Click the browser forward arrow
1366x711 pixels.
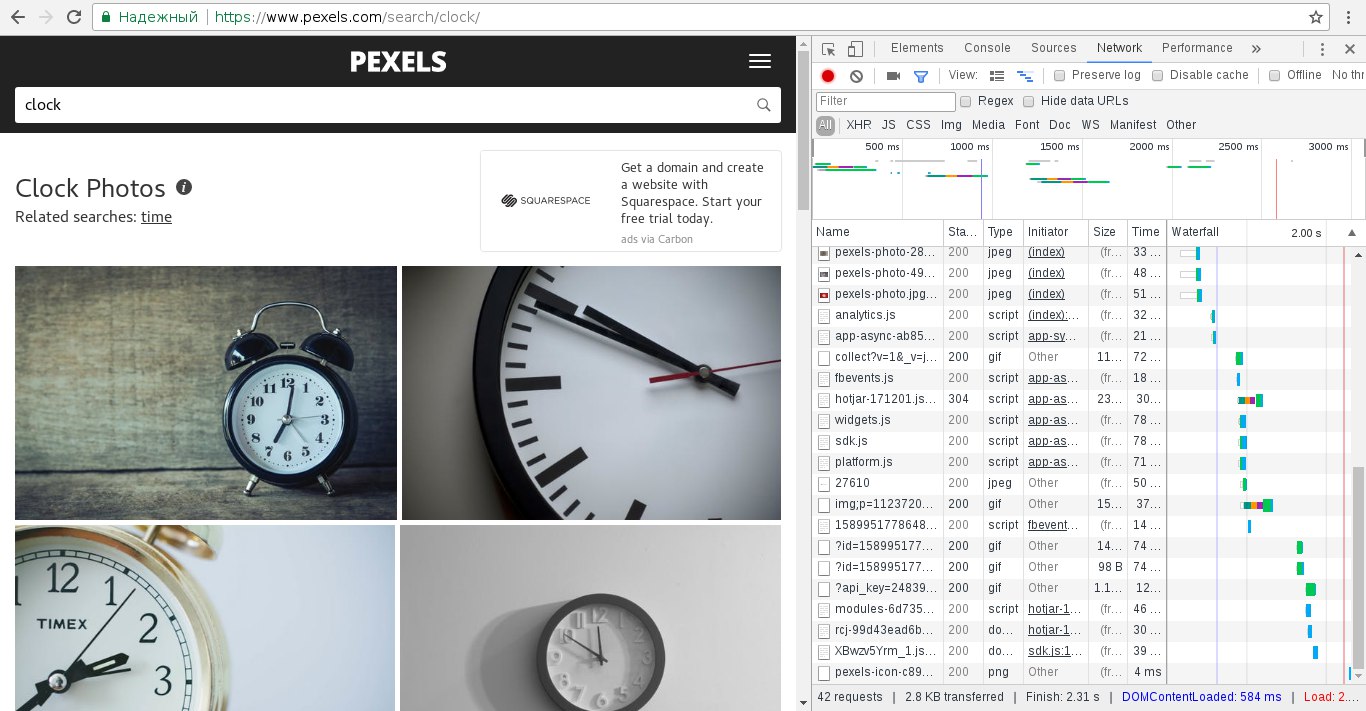click(x=47, y=17)
